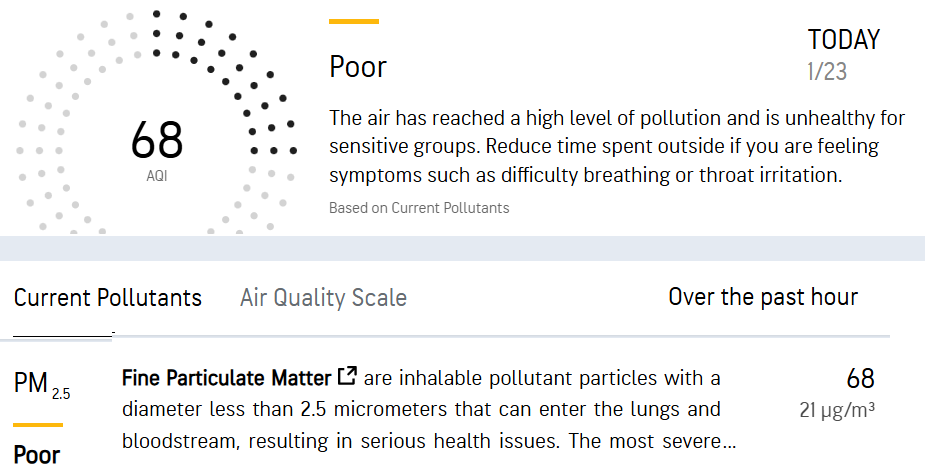Expand the truncated PM 2.5 description ellipsis
The height and width of the screenshot is (472, 925).
(731, 441)
